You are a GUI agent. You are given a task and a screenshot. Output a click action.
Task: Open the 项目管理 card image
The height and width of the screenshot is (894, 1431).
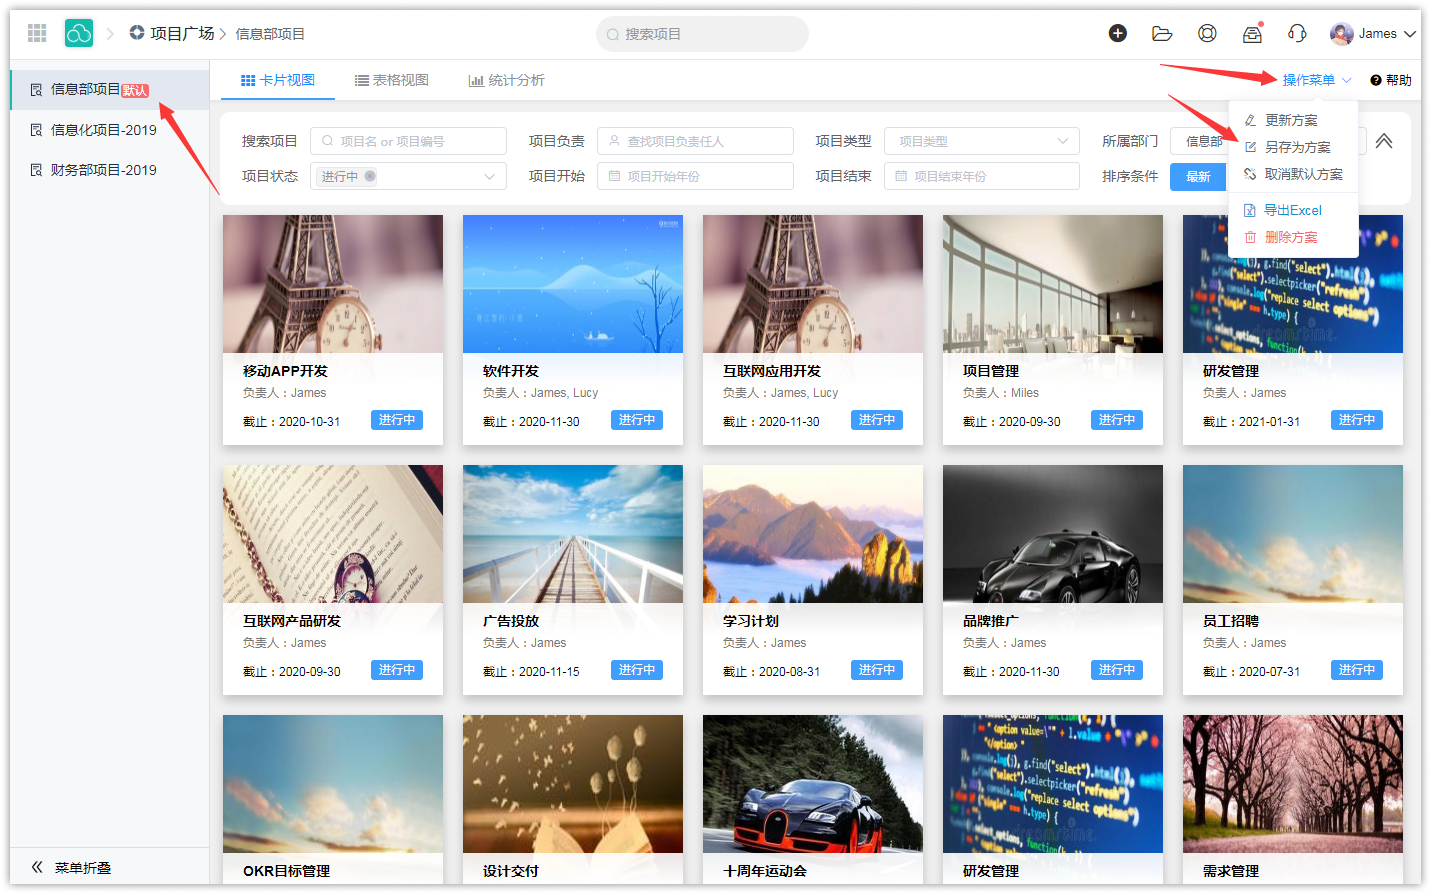pos(1053,284)
